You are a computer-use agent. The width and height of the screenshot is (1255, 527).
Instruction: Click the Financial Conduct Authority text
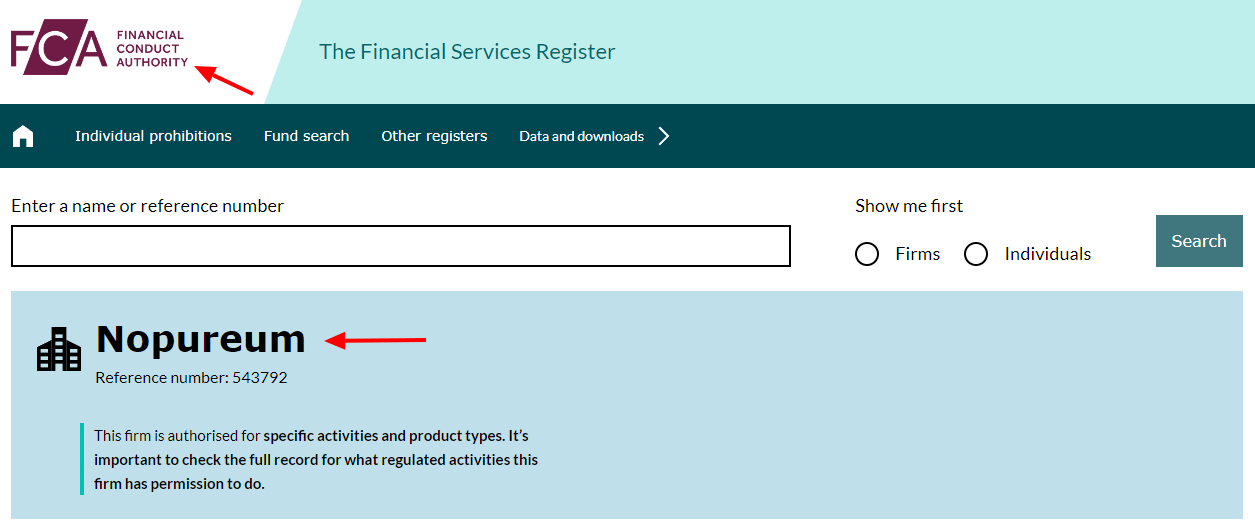click(x=152, y=48)
